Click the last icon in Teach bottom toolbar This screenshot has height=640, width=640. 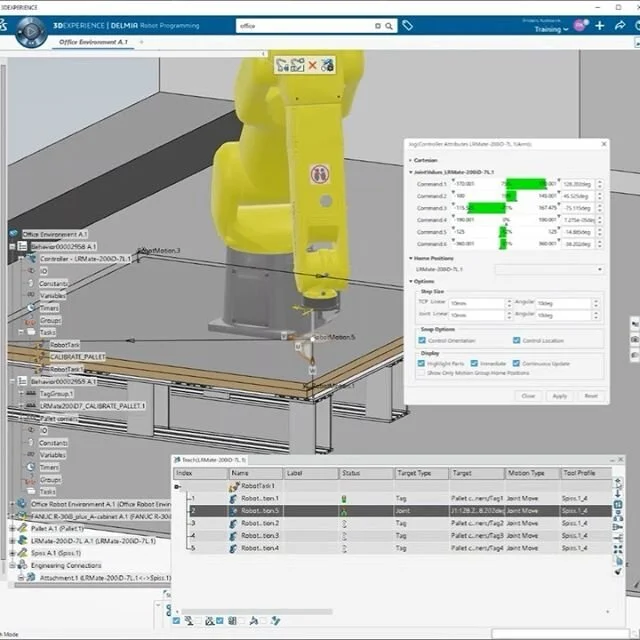(276, 621)
